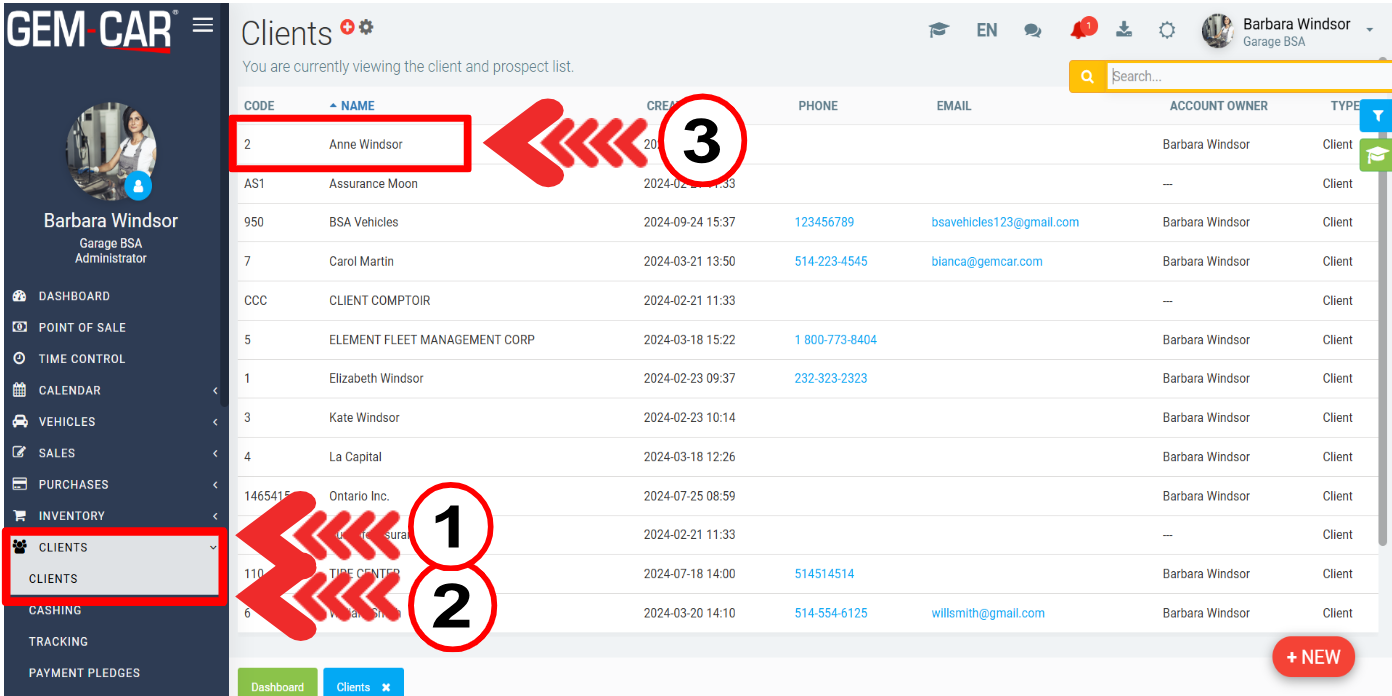Image resolution: width=1392 pixels, height=696 pixels.
Task: Close the Clients tab using its X
Action: coord(386,687)
